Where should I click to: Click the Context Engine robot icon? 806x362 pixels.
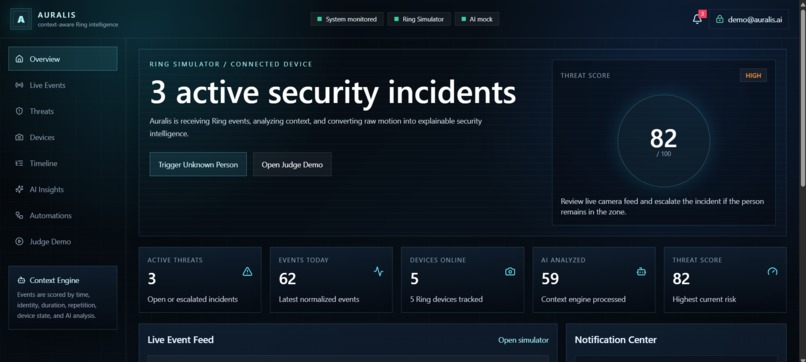click(21, 280)
